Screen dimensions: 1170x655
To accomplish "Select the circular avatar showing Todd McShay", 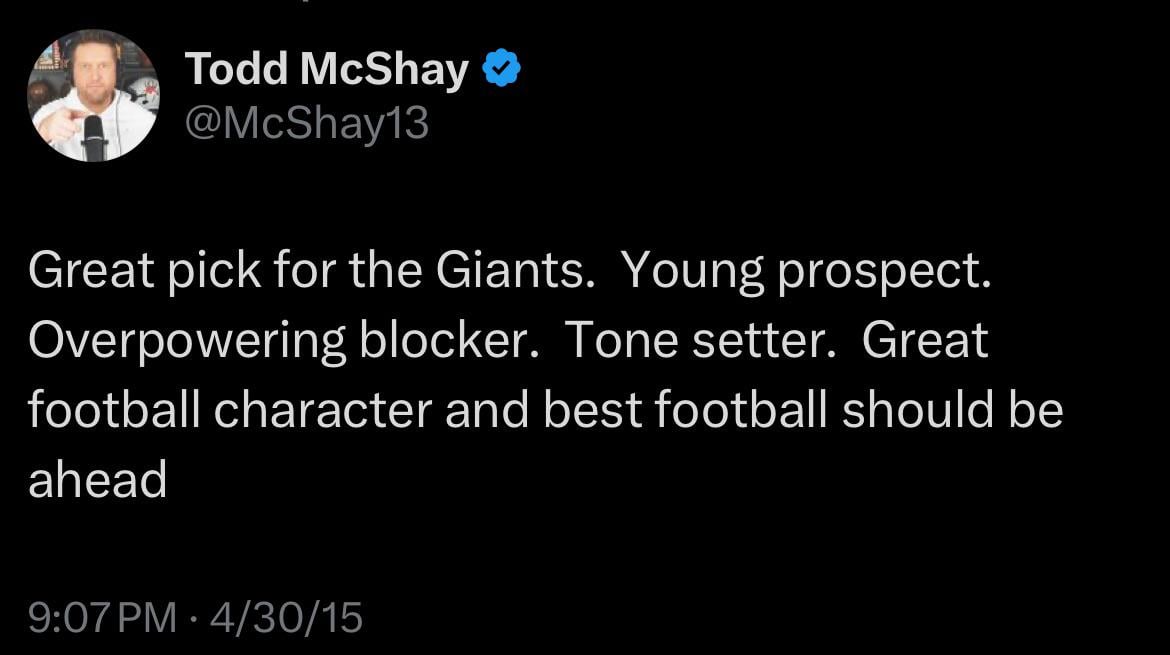I will pos(93,95).
